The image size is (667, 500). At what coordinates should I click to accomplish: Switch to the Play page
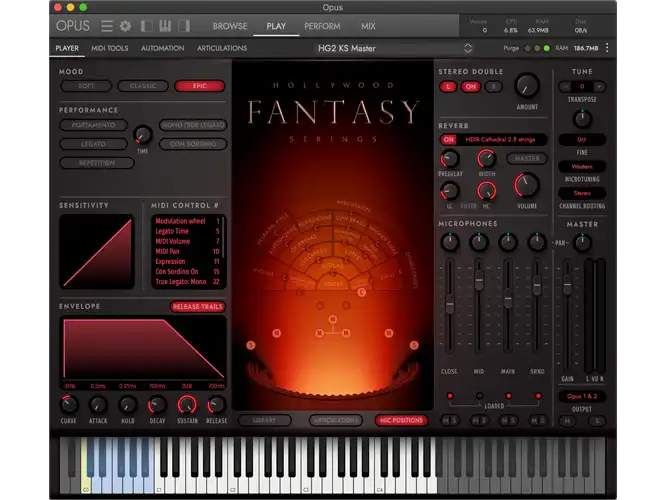pyautogui.click(x=276, y=26)
